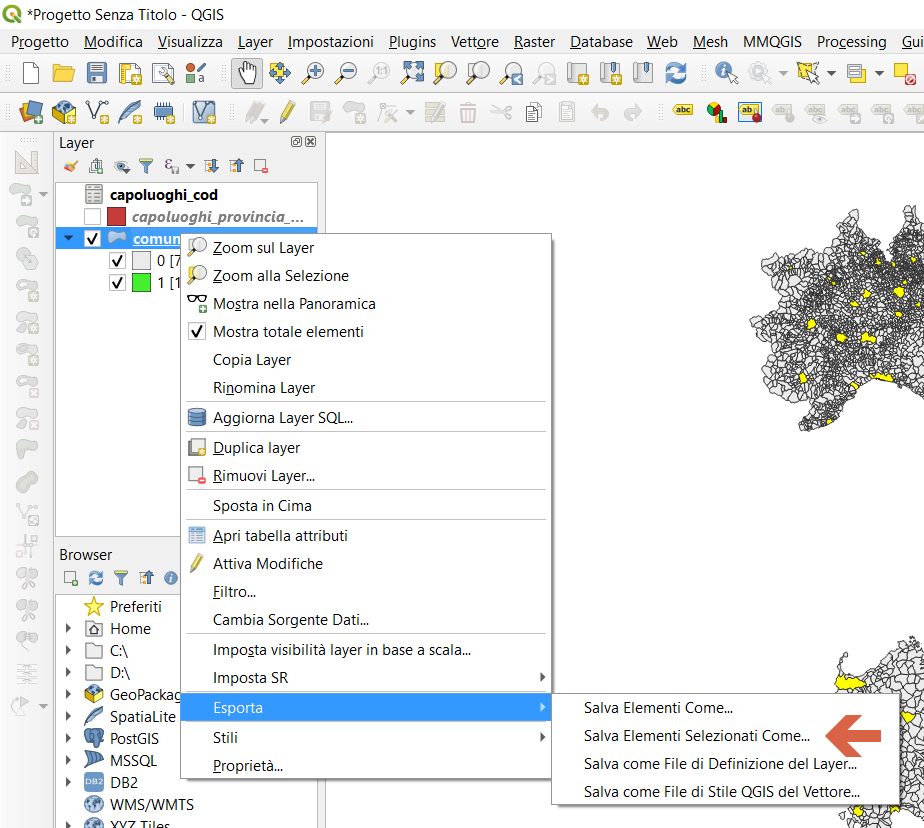Select the Identify Features tool
The width and height of the screenshot is (924, 828).
tap(726, 73)
